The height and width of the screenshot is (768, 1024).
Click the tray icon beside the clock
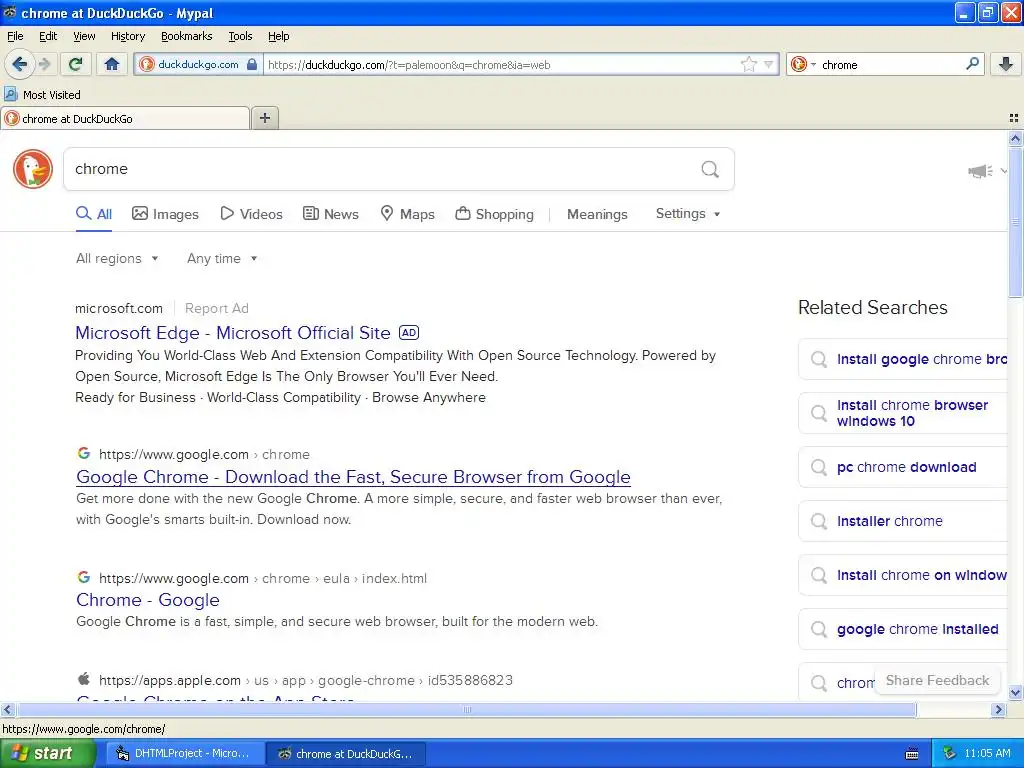point(949,753)
